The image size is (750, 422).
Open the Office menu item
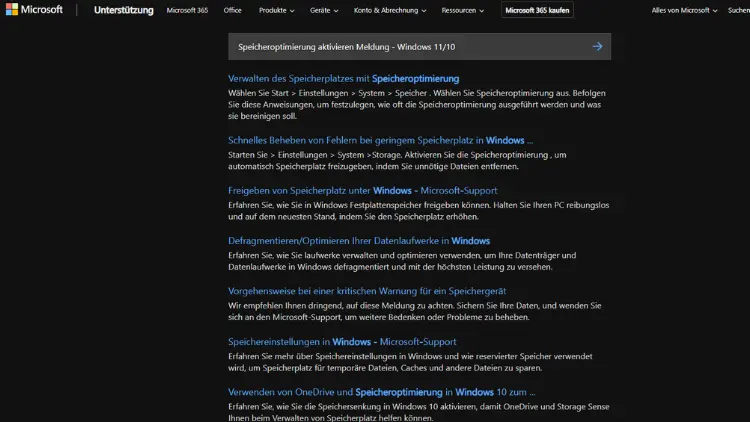pos(232,10)
